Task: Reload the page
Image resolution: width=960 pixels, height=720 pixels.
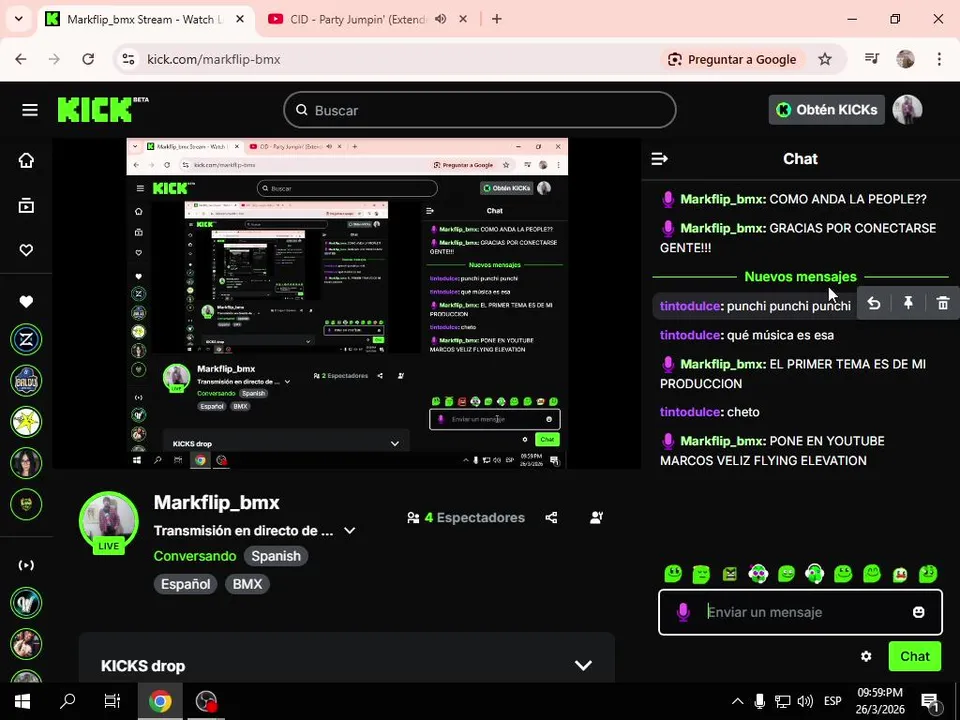Action: (x=88, y=59)
